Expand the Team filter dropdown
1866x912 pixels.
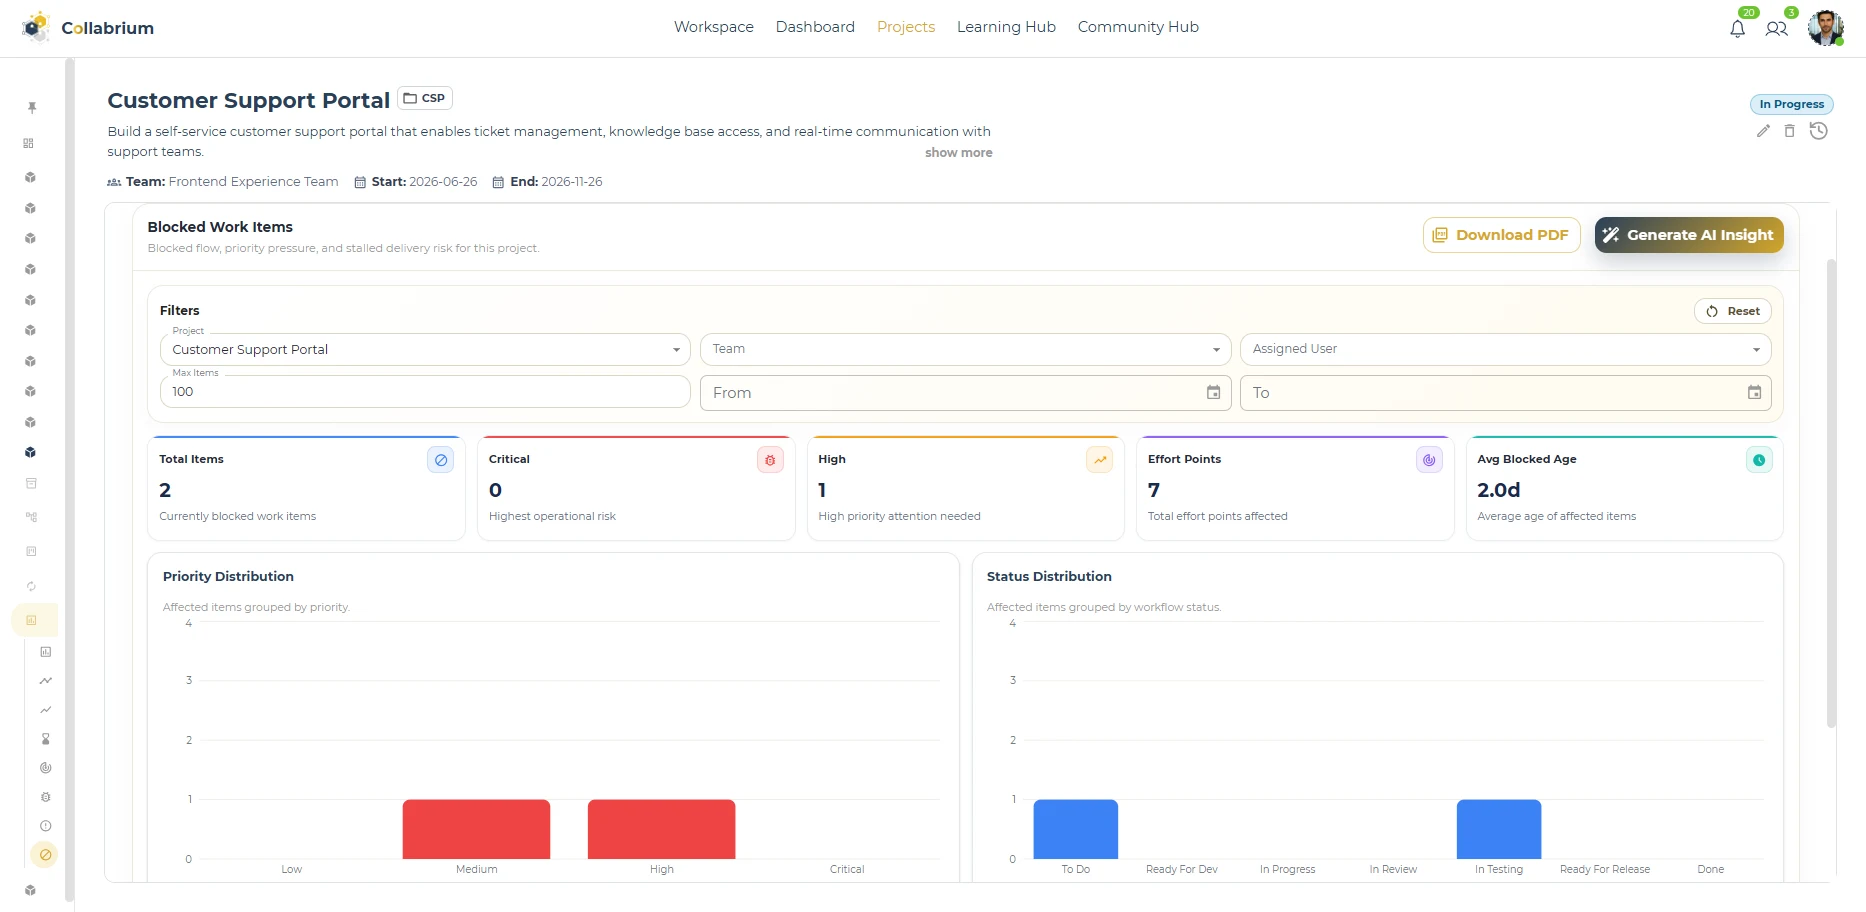coord(965,349)
